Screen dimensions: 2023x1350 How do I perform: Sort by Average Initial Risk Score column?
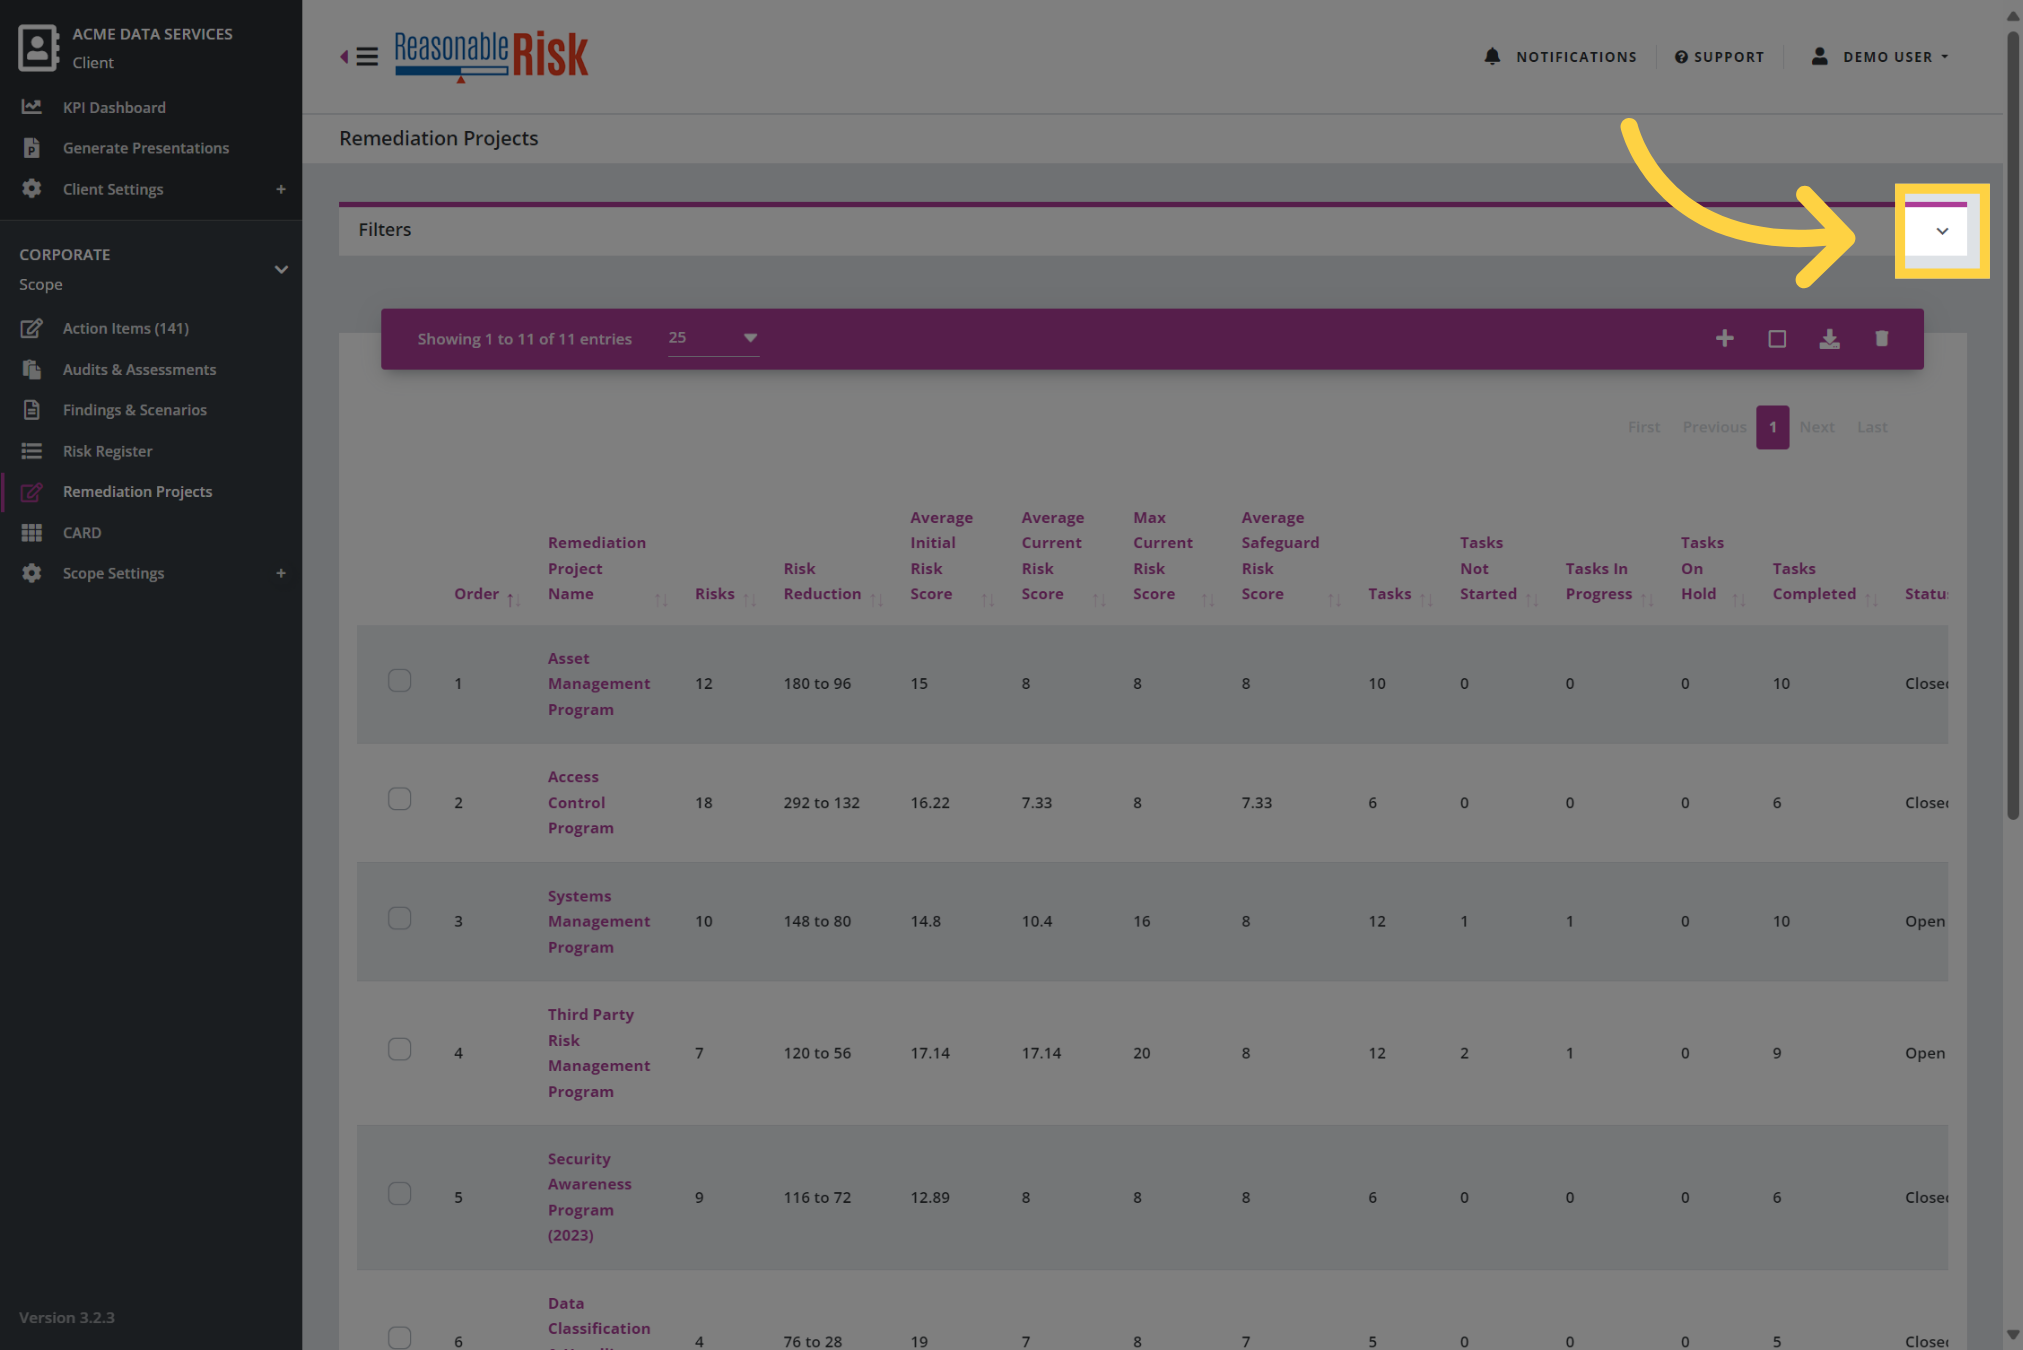point(951,556)
